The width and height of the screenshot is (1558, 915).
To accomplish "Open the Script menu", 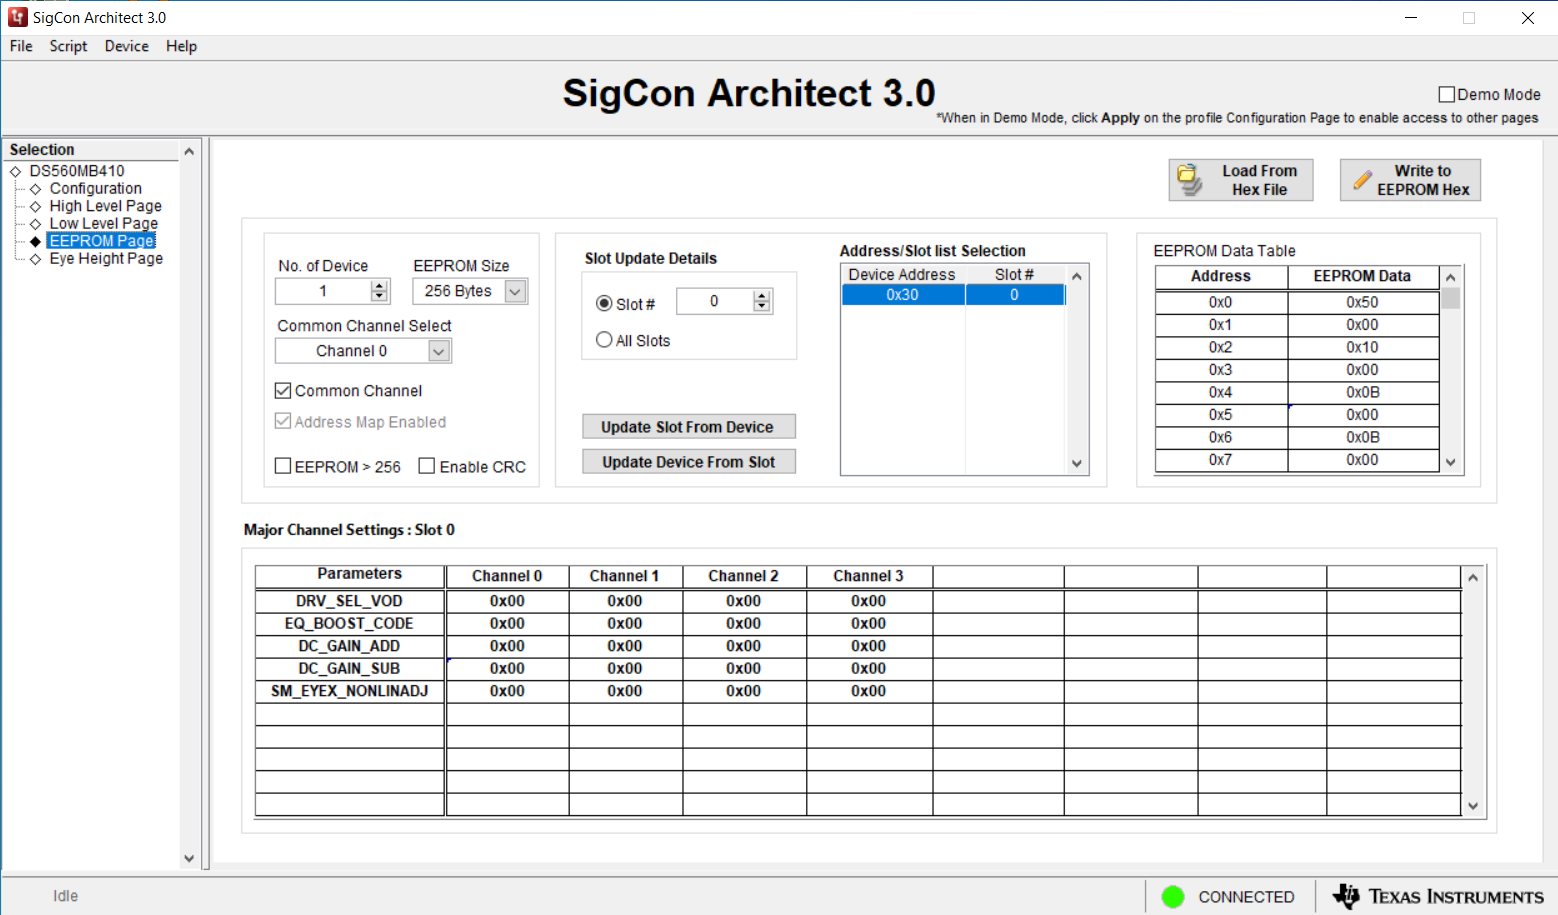I will click(x=68, y=46).
